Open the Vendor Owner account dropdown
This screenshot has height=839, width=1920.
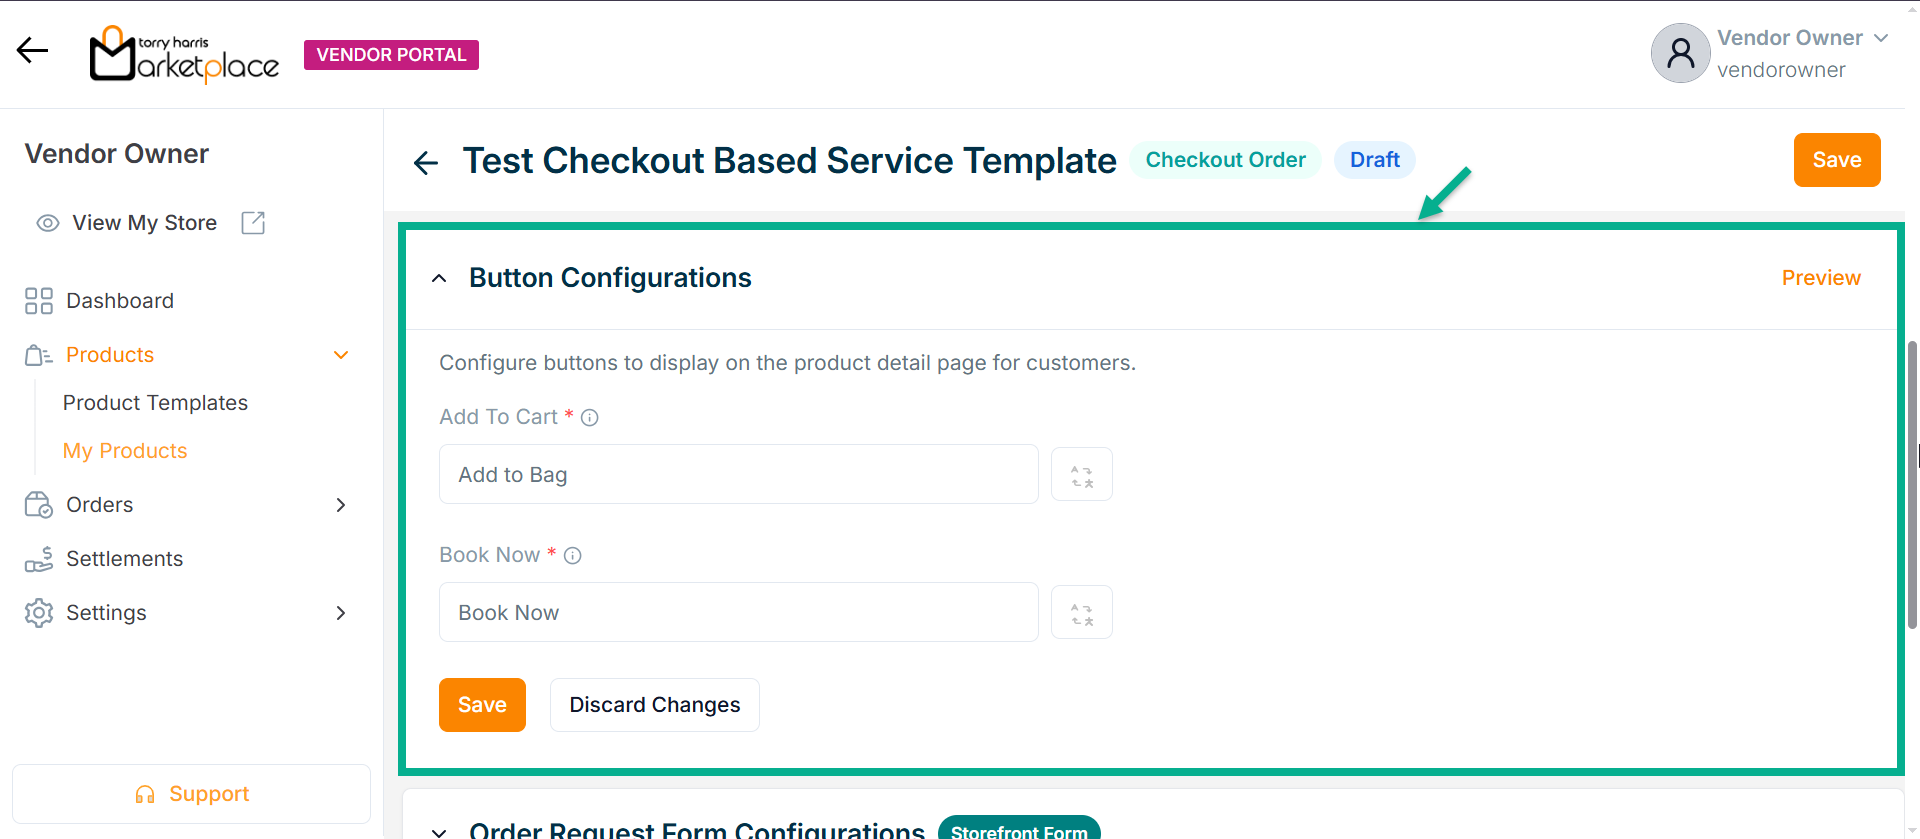1880,38
